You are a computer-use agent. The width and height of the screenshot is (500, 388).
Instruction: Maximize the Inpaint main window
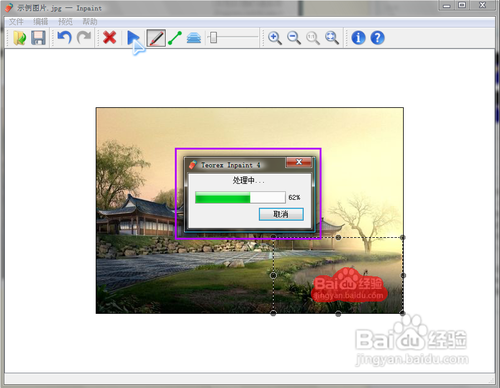[x=462, y=5]
